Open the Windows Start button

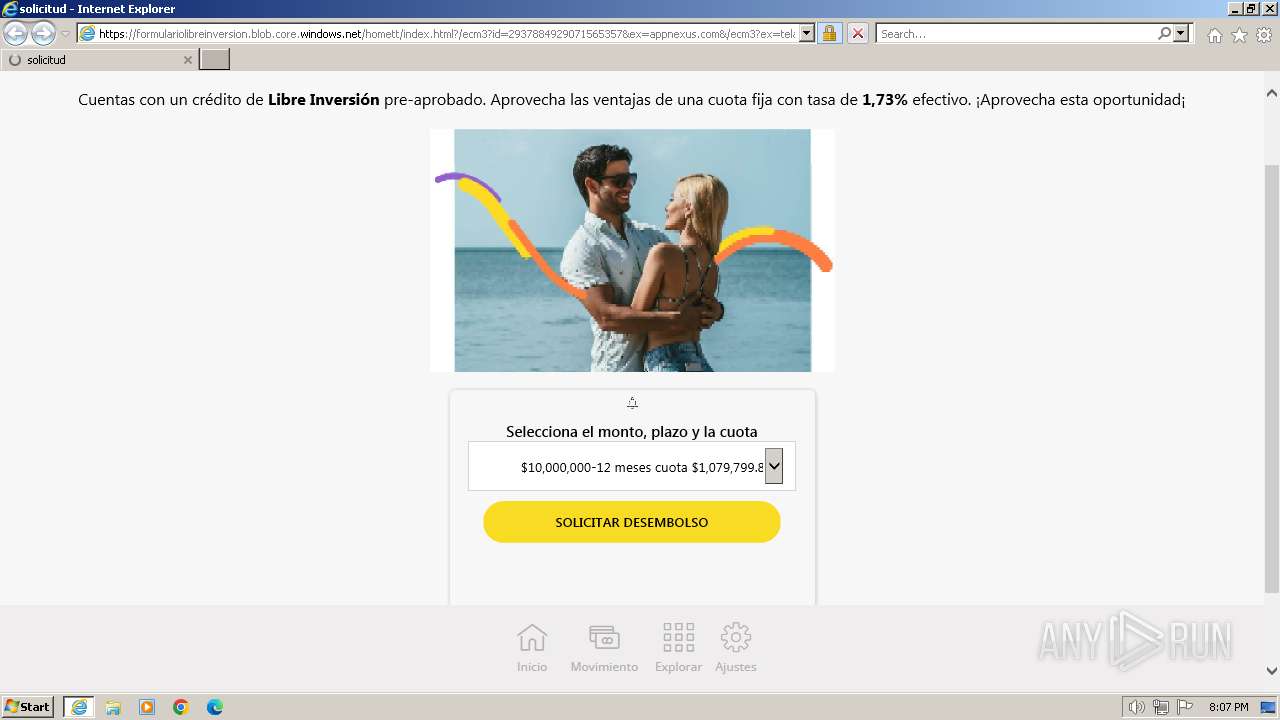(28, 706)
